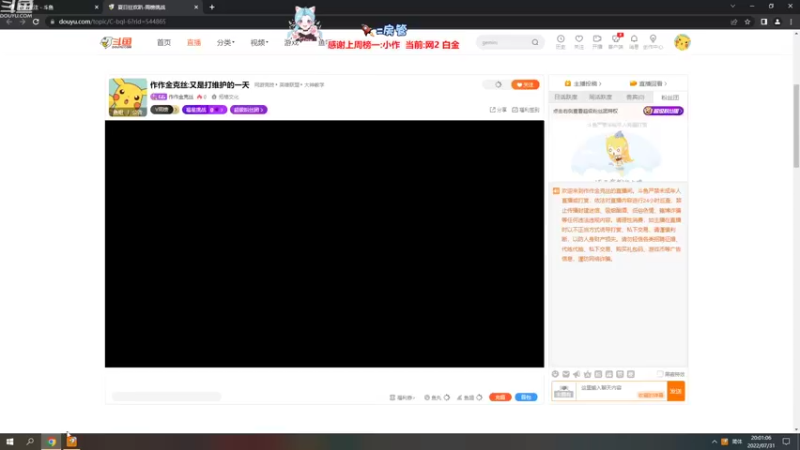Expand the welfare dropdown below the player
Image resolution: width=800 pixels, height=450 pixels.
[x=402, y=397]
